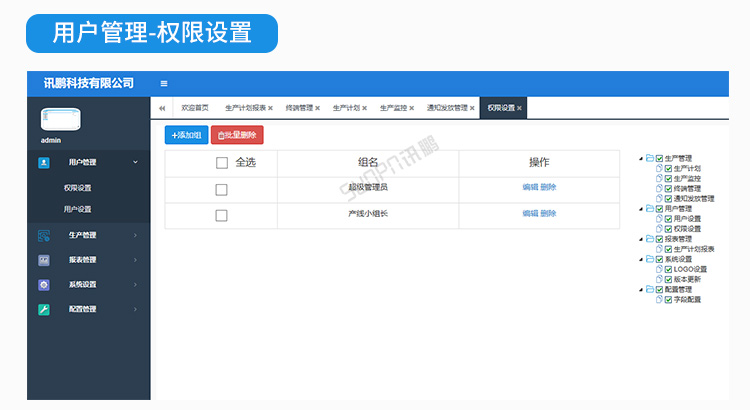Click the admin avatar image
Screen dimensions: 750x410
[61, 119]
